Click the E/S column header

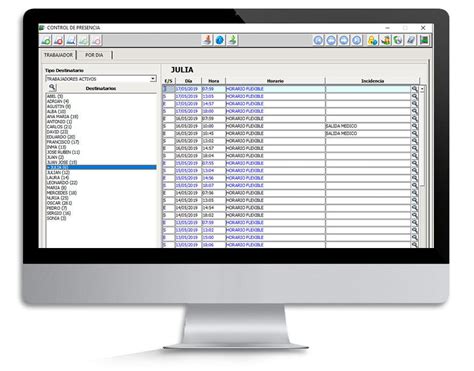tap(169, 81)
